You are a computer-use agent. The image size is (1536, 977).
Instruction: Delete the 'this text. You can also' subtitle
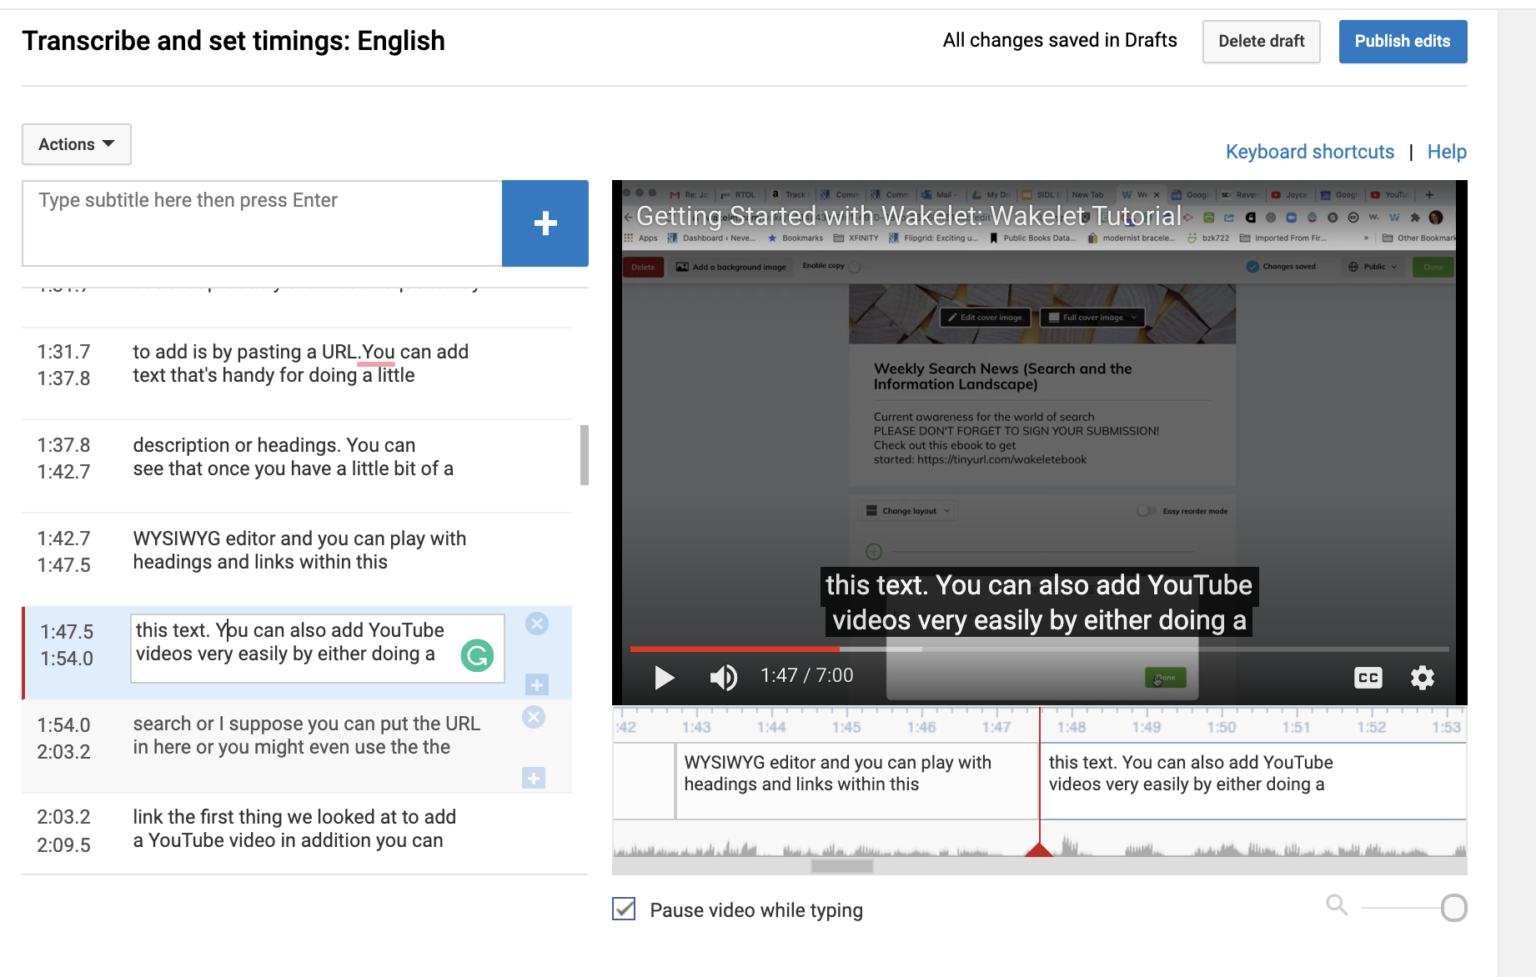point(537,624)
